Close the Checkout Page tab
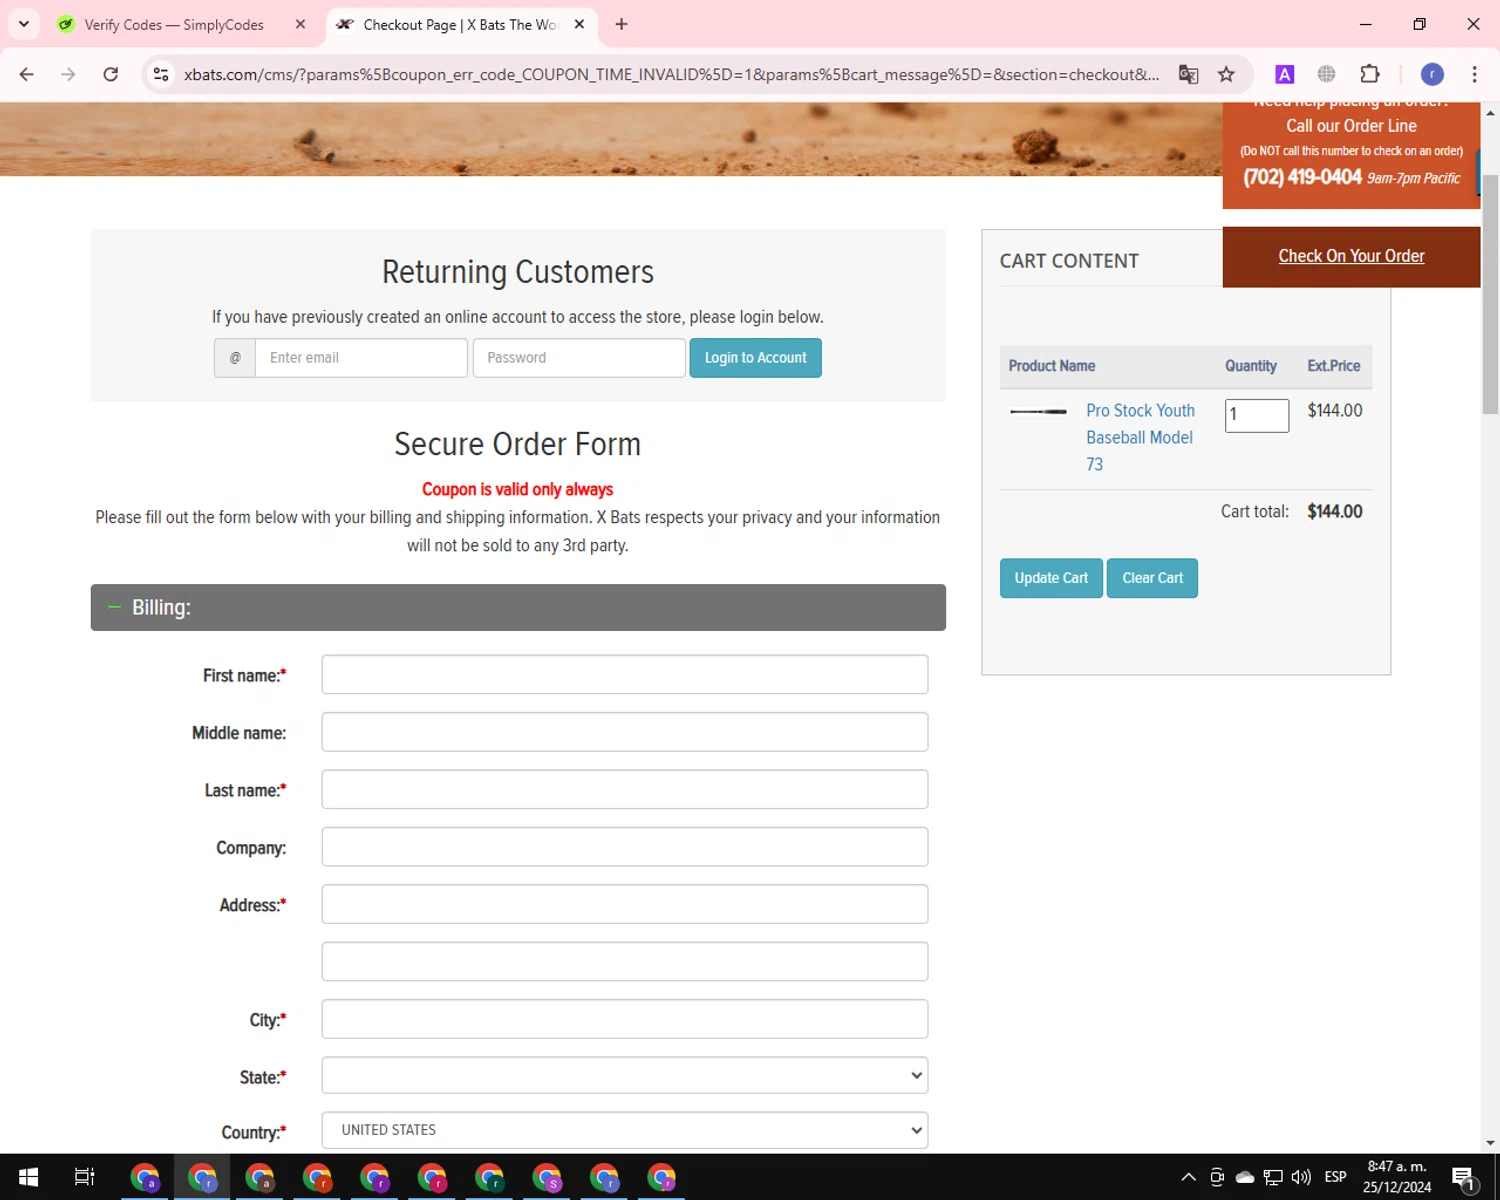 coord(579,24)
